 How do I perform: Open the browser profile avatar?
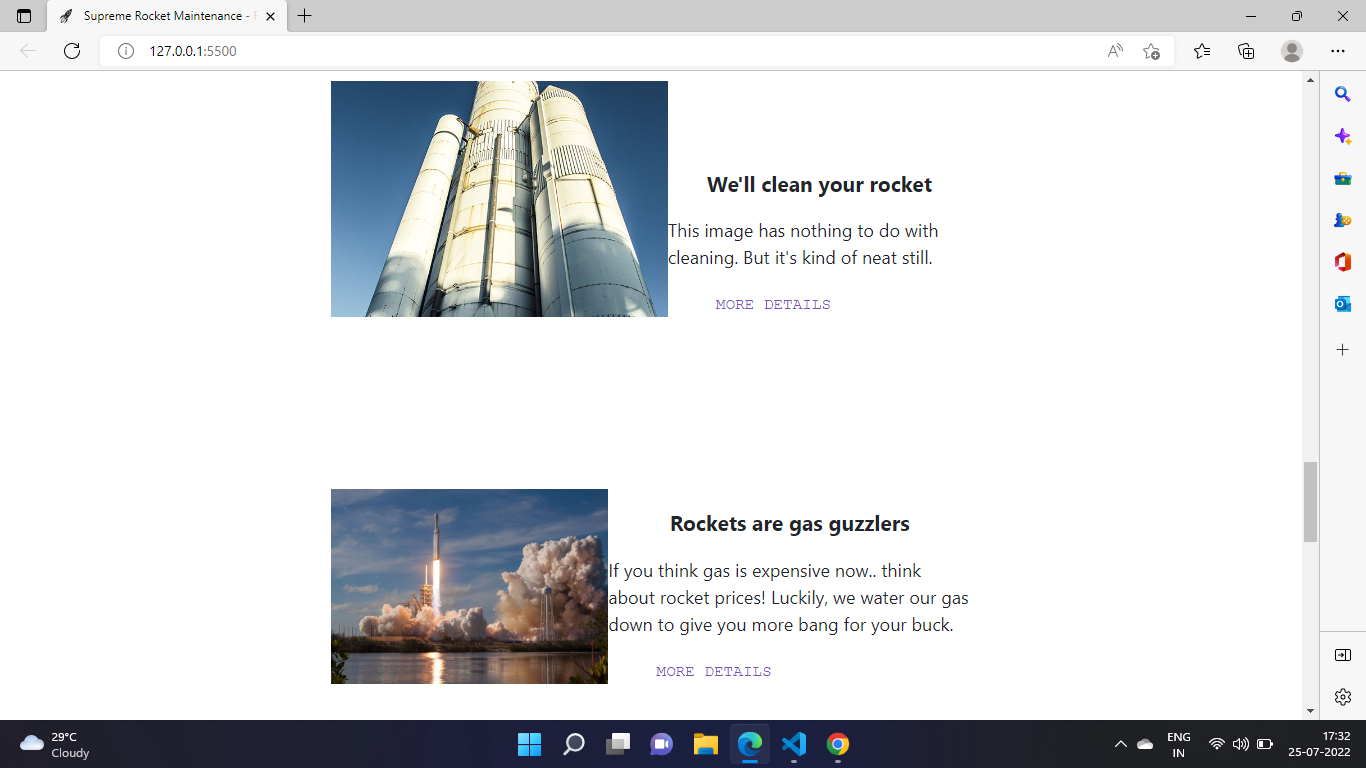[x=1291, y=50]
